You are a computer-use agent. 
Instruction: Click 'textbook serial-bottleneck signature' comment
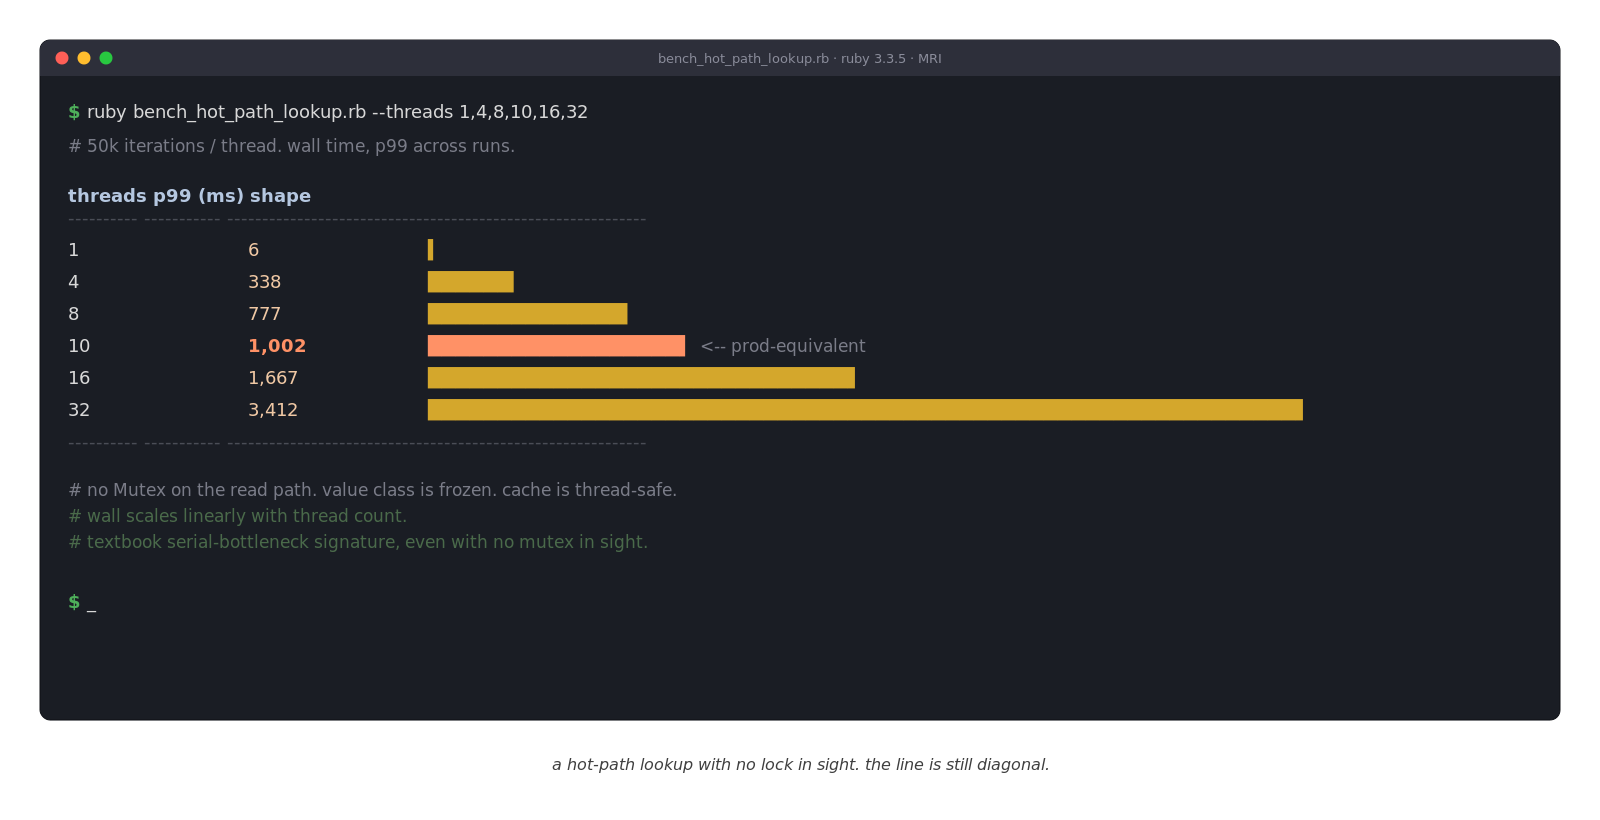pyautogui.click(x=358, y=542)
